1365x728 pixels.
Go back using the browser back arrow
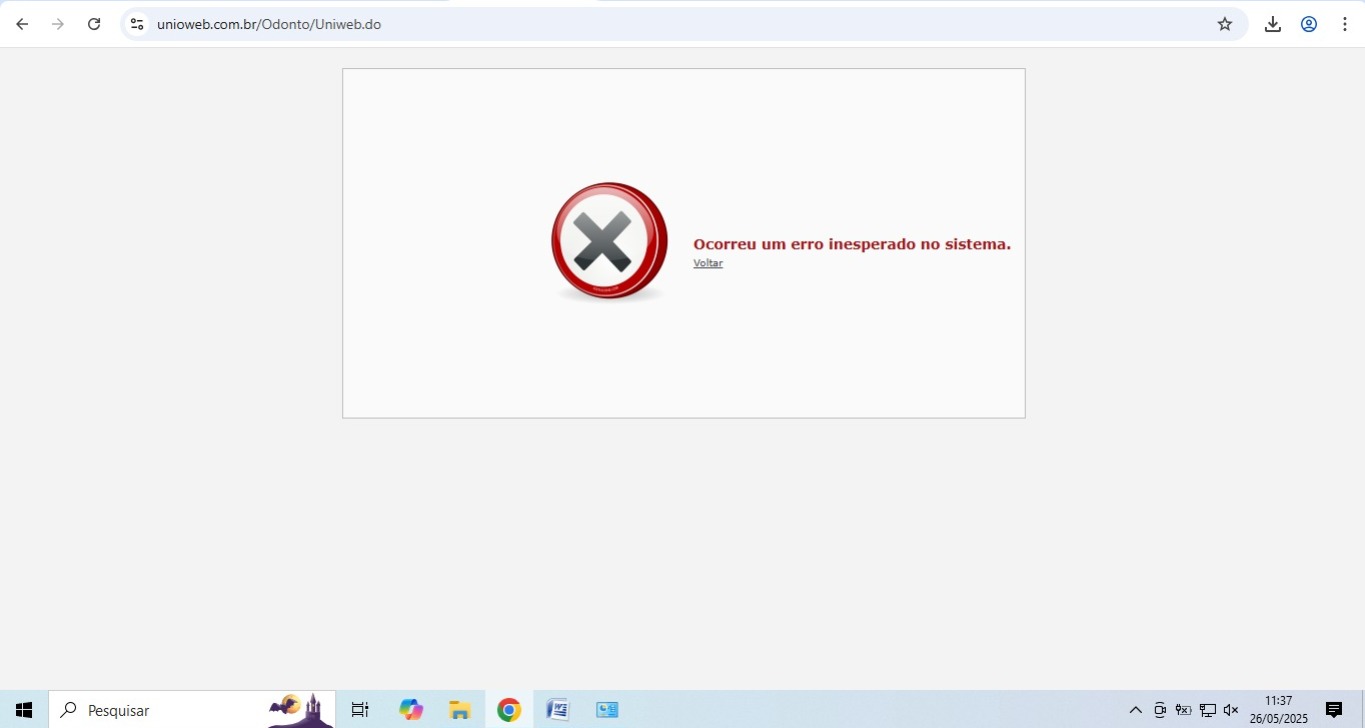22,24
